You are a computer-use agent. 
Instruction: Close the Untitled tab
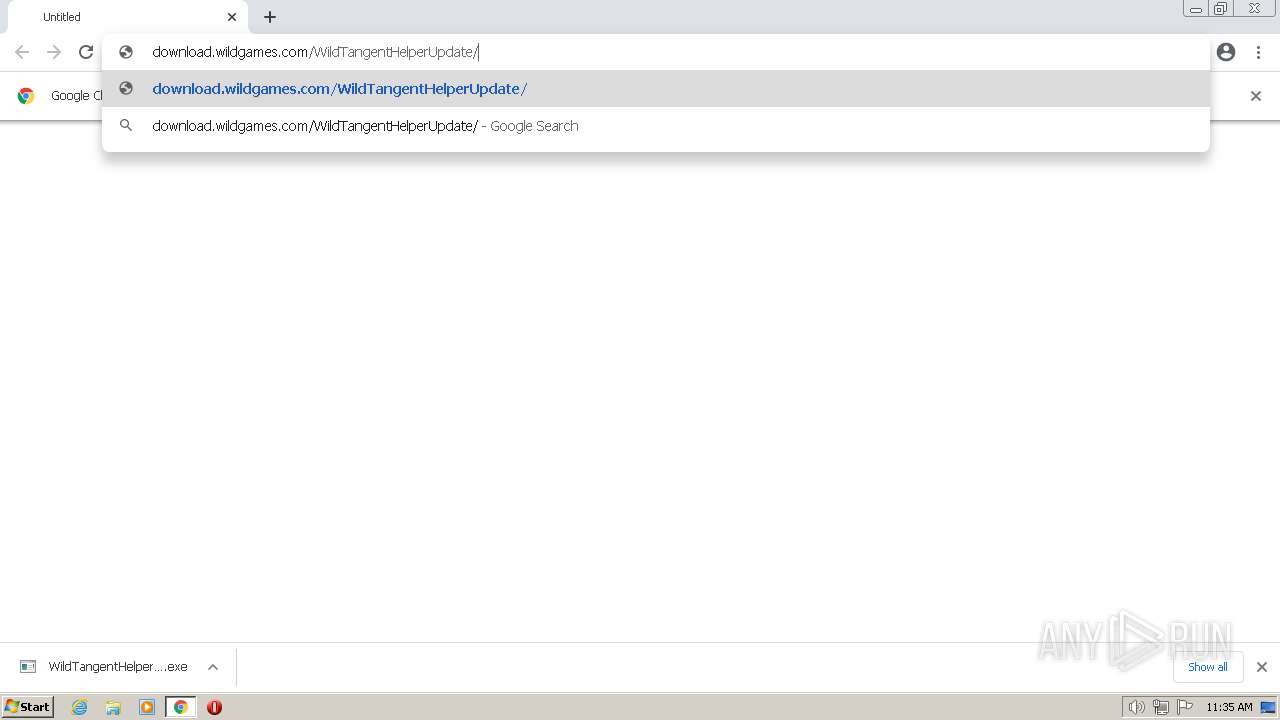tap(232, 17)
